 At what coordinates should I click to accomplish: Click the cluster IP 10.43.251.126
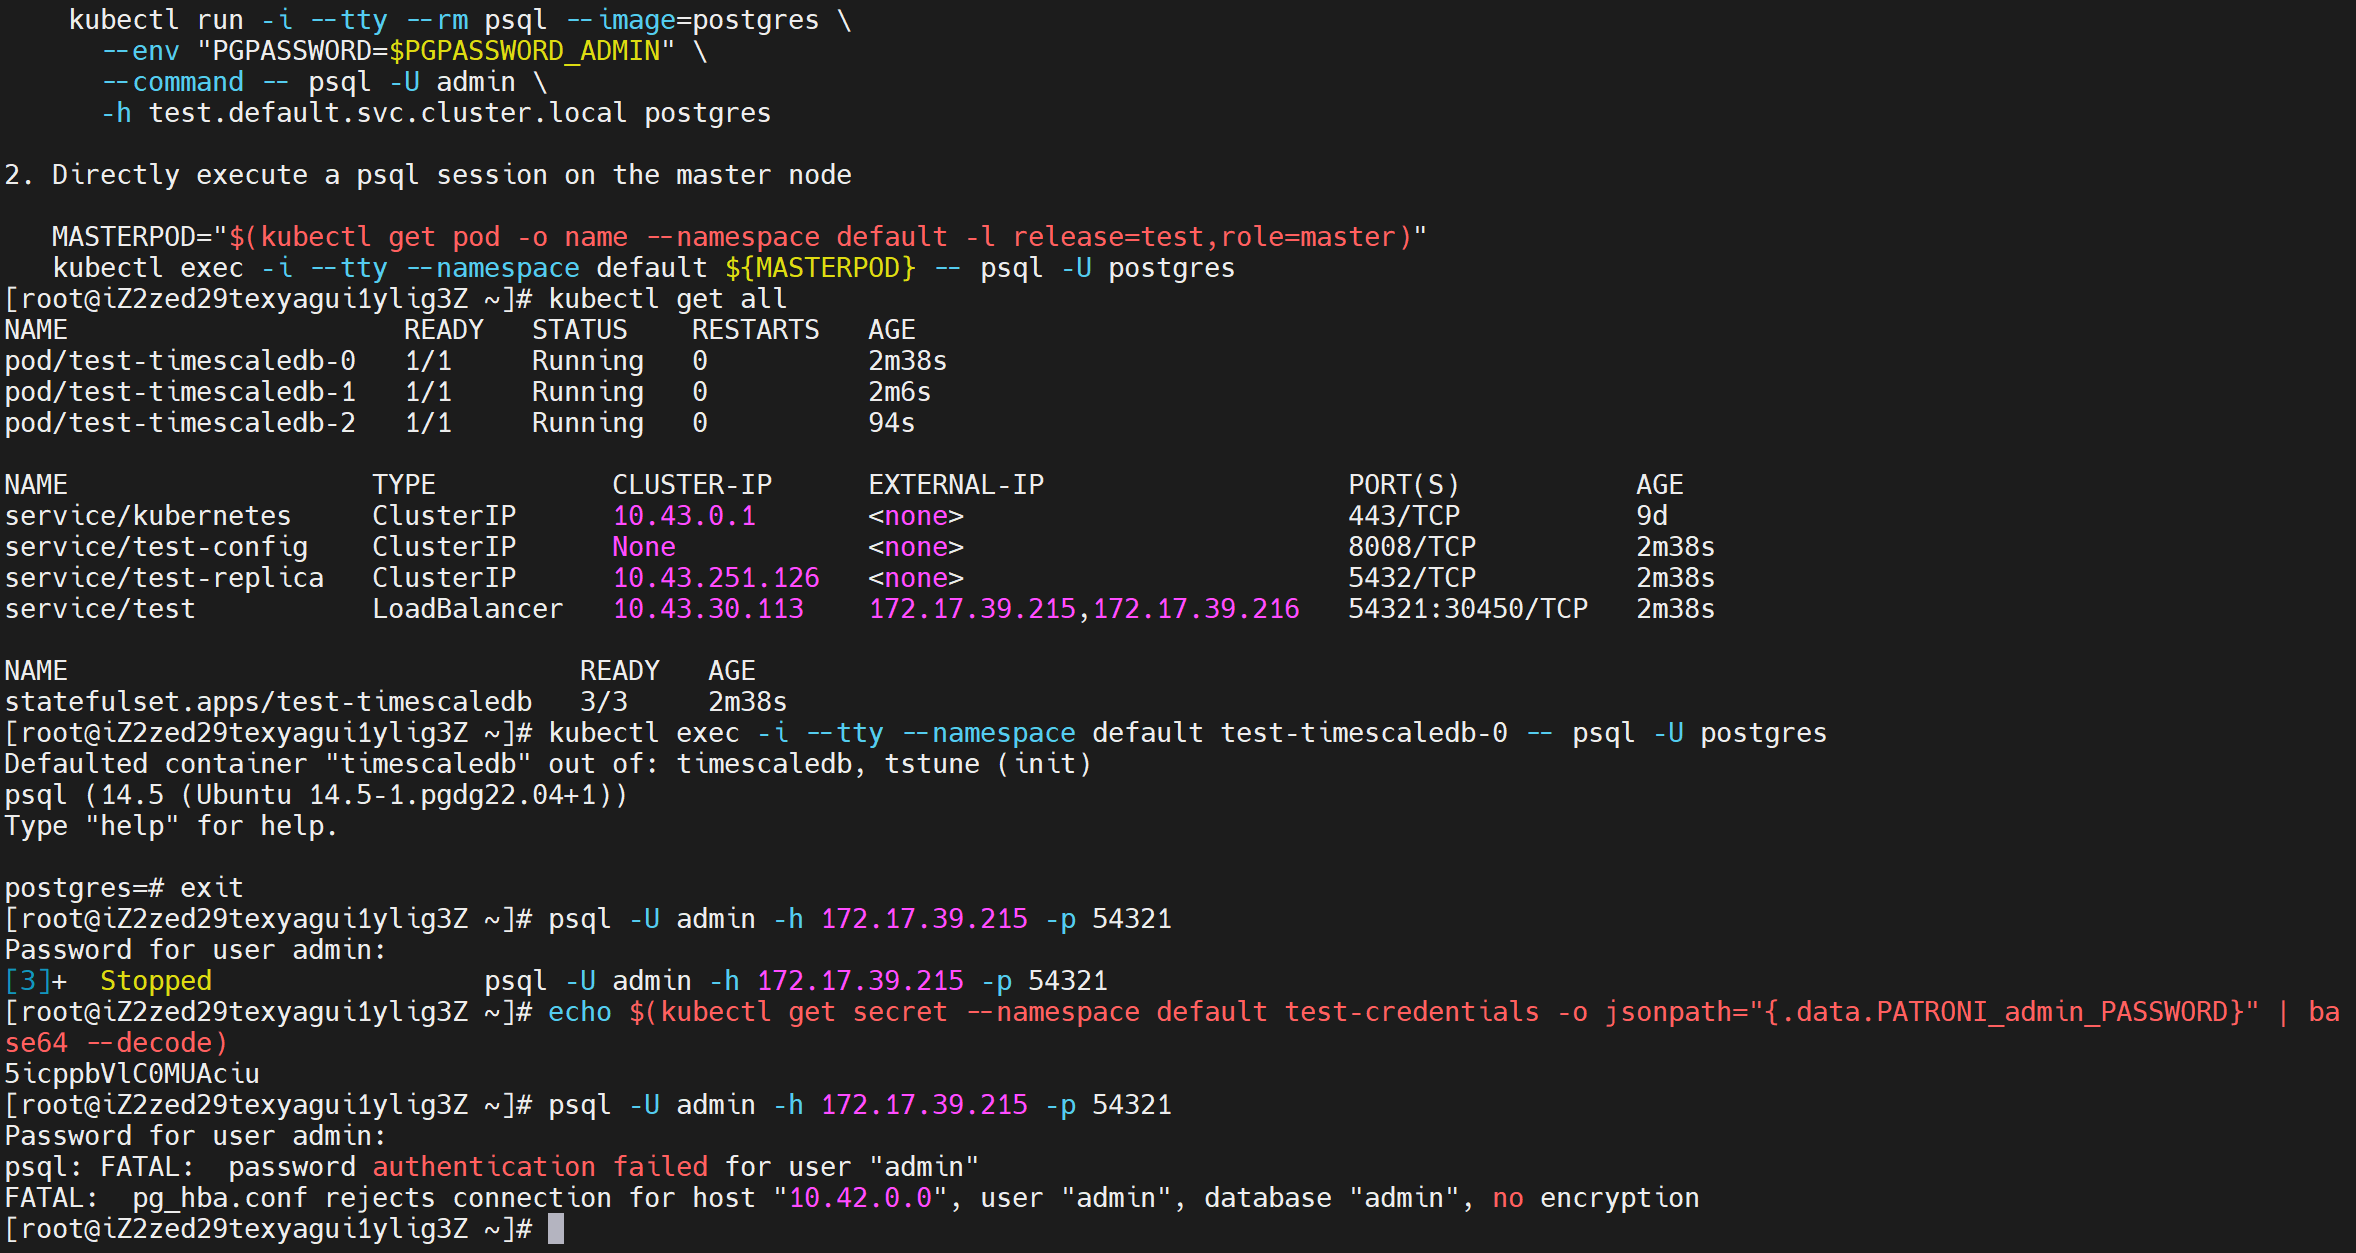(x=715, y=578)
